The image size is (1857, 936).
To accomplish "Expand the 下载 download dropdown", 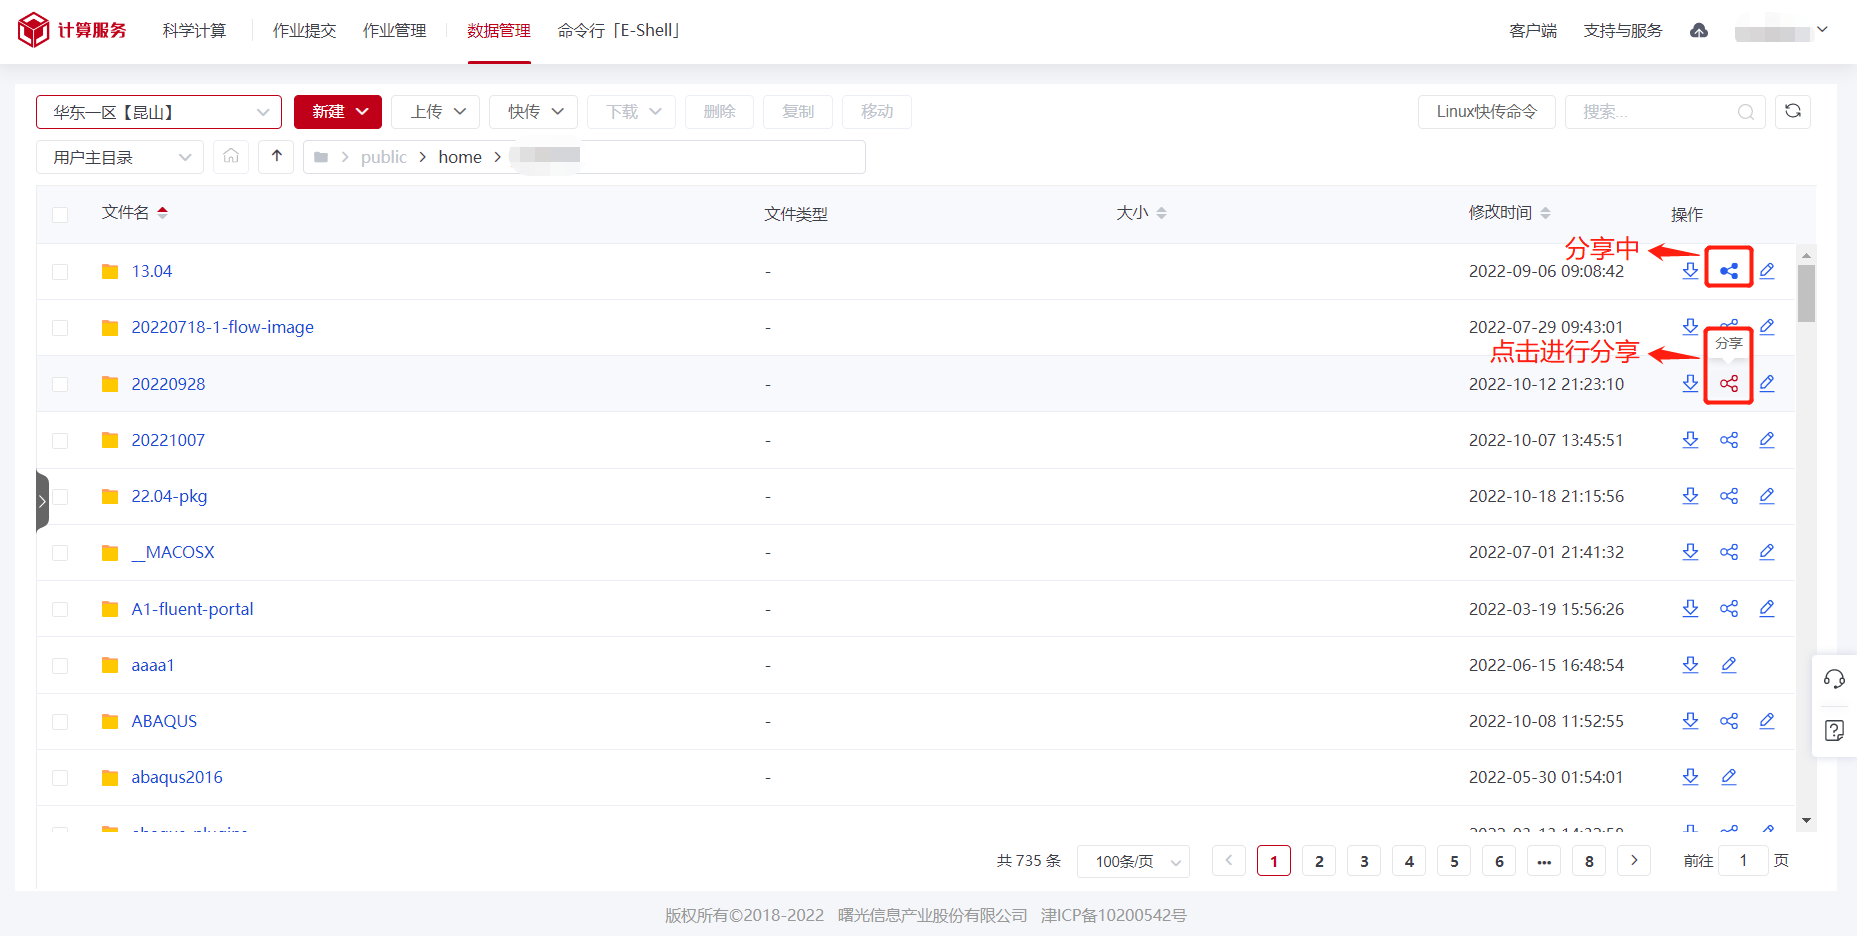I will click(x=632, y=112).
